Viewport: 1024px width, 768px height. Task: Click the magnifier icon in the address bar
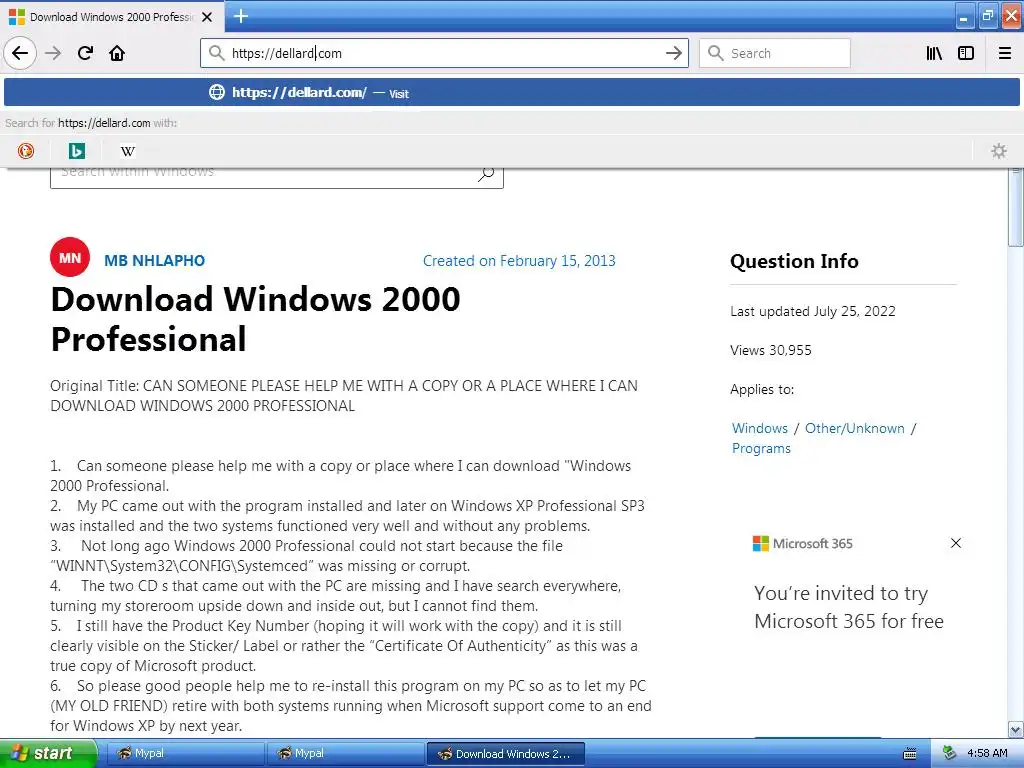click(216, 53)
